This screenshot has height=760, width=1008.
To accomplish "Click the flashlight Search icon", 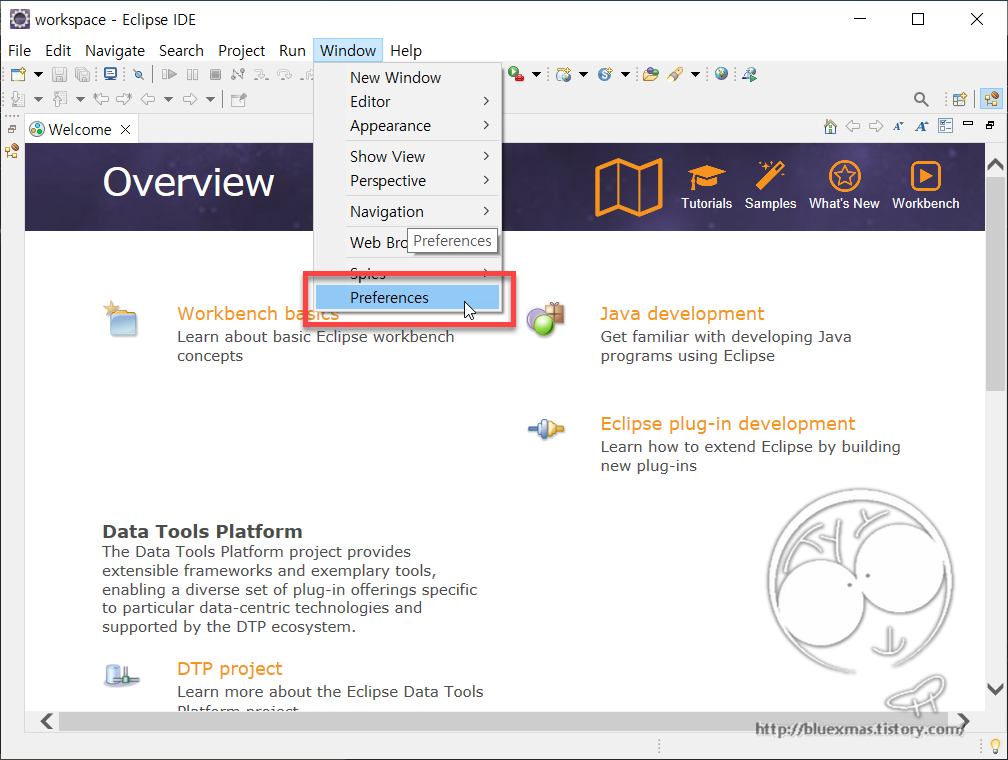I will tap(674, 75).
